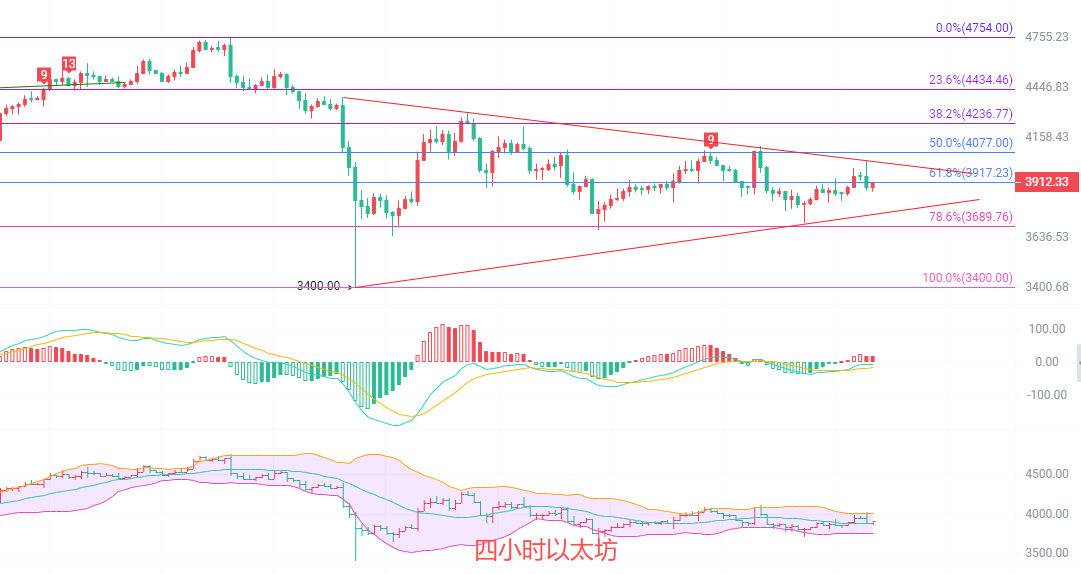Select the 4500.00 Bollinger panel axis value
The image size is (1081, 574).
[x=1047, y=475]
